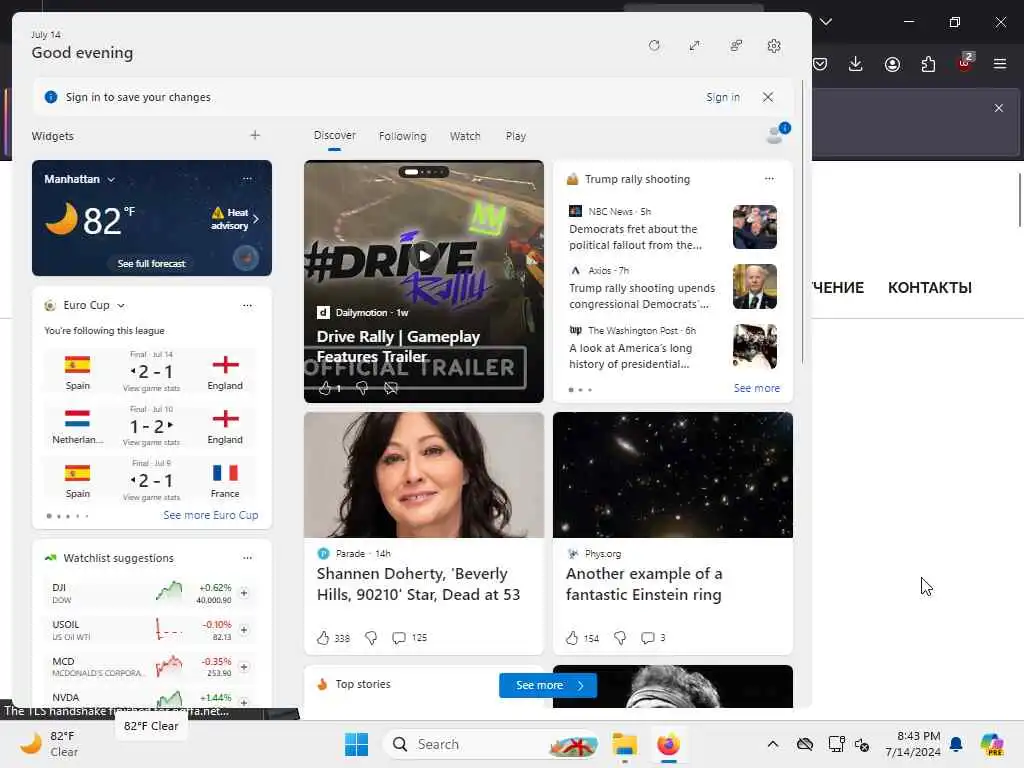The width and height of the screenshot is (1024, 768).
Task: Click Sign in link in banner
Action: (722, 97)
